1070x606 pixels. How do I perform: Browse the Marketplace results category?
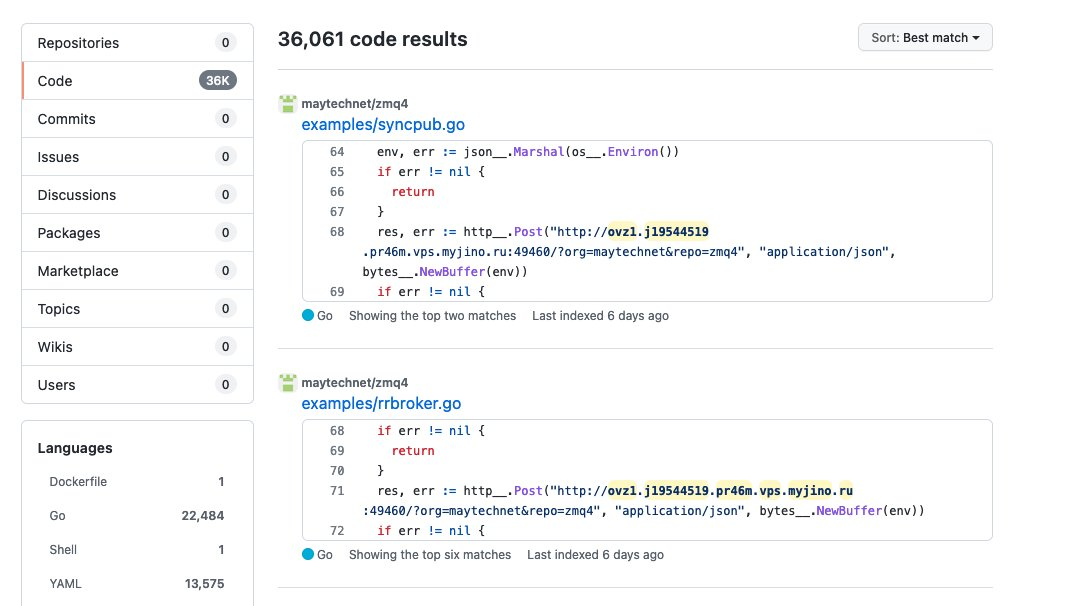tap(80, 271)
